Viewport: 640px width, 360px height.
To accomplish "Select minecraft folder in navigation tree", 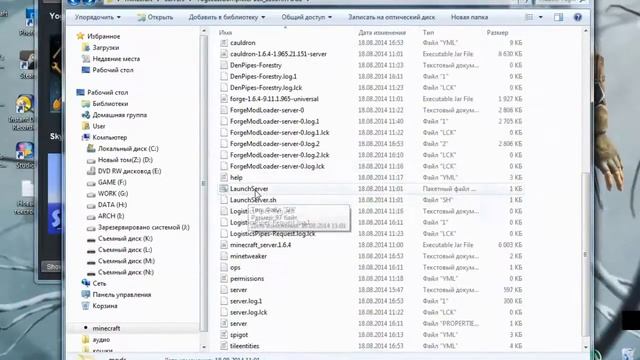I will [x=106, y=328].
